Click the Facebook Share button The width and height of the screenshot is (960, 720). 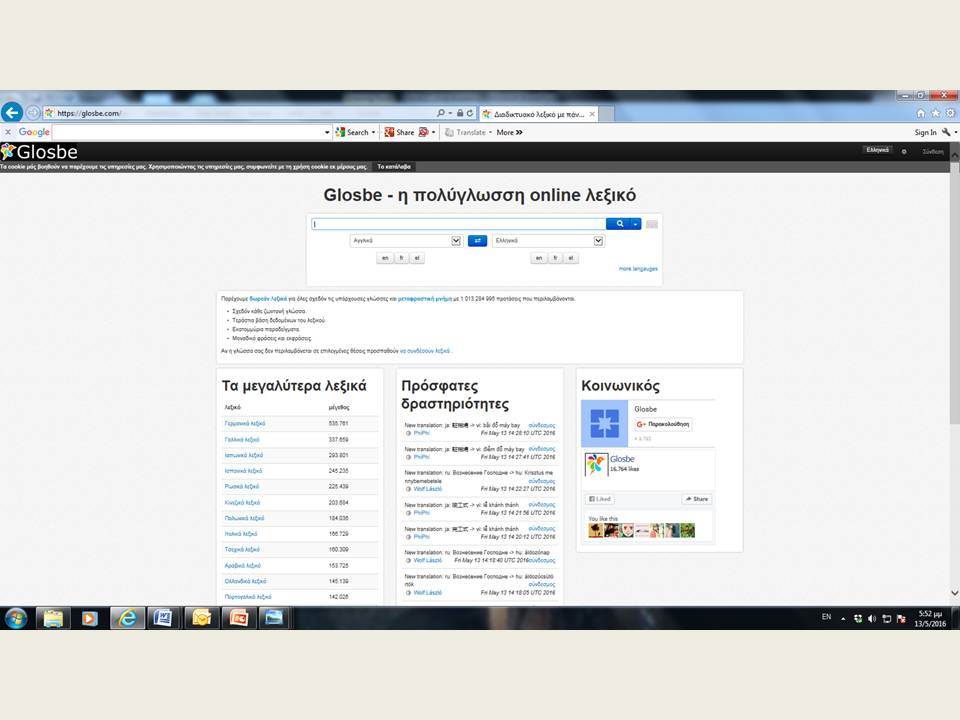pyautogui.click(x=697, y=499)
